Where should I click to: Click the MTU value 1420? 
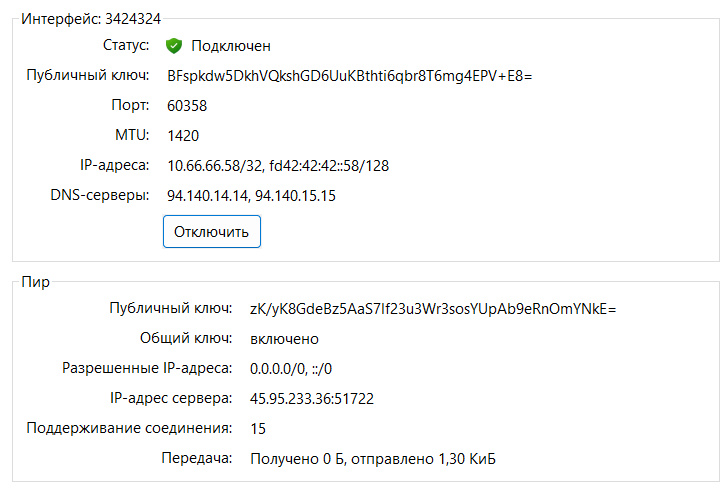click(183, 136)
